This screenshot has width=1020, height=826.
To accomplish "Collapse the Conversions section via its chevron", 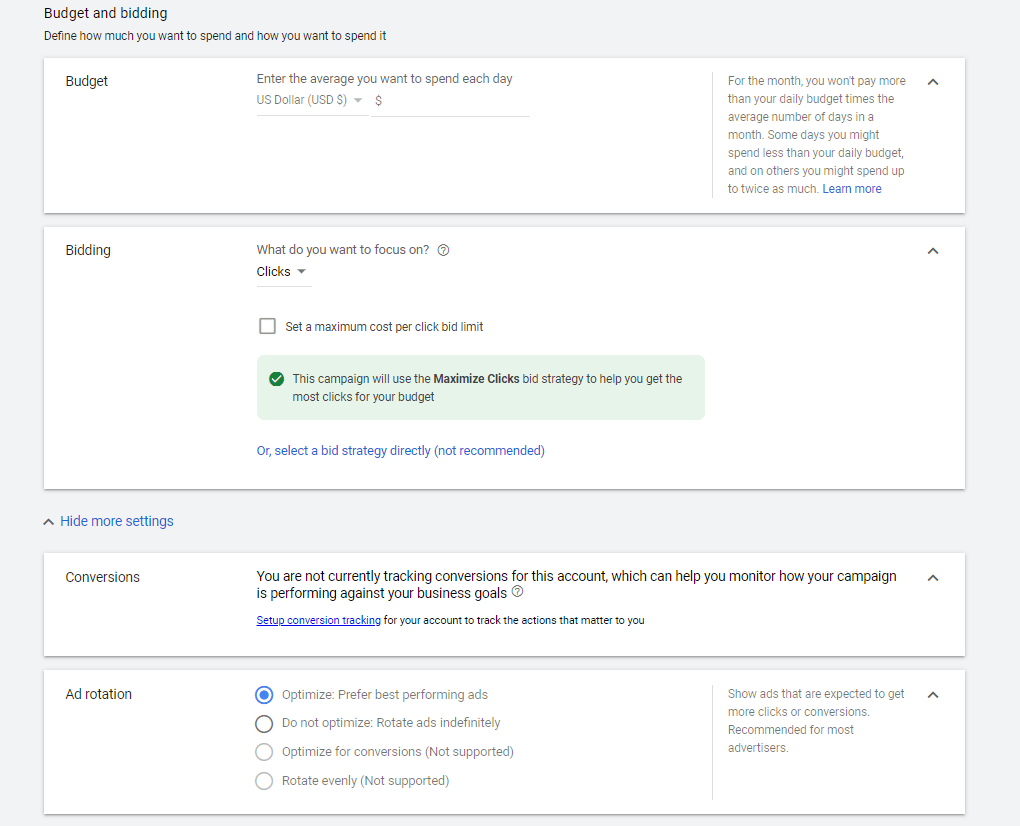I will point(933,577).
